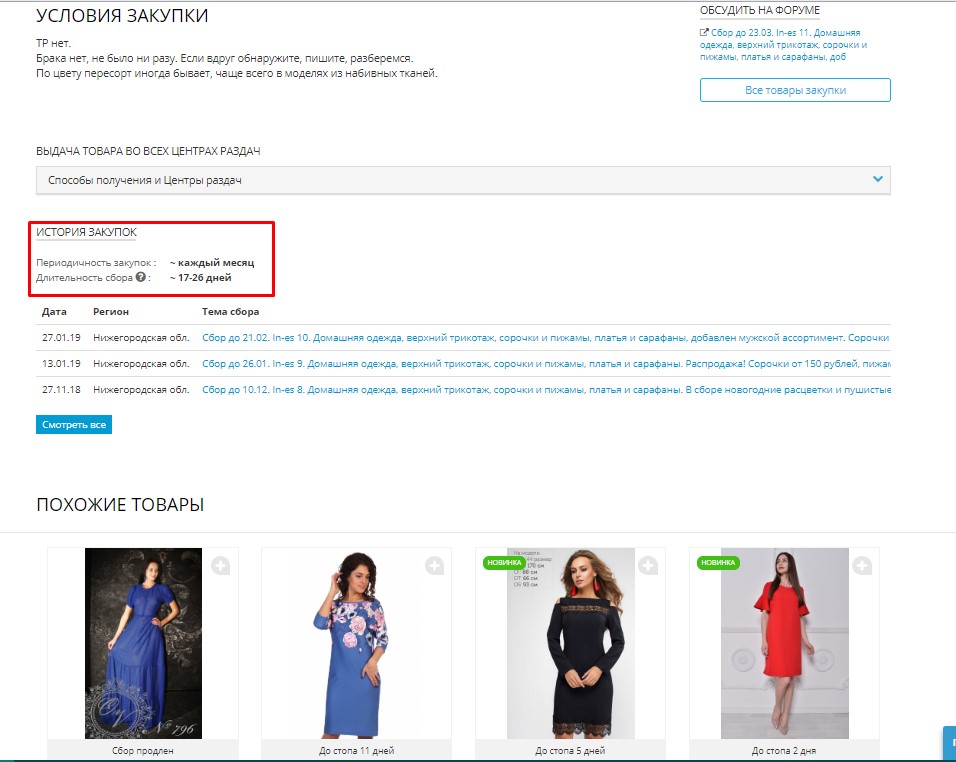Screen dimensions: 956x762
Task: Click the Тема сбора column header
Action: click(x=230, y=312)
